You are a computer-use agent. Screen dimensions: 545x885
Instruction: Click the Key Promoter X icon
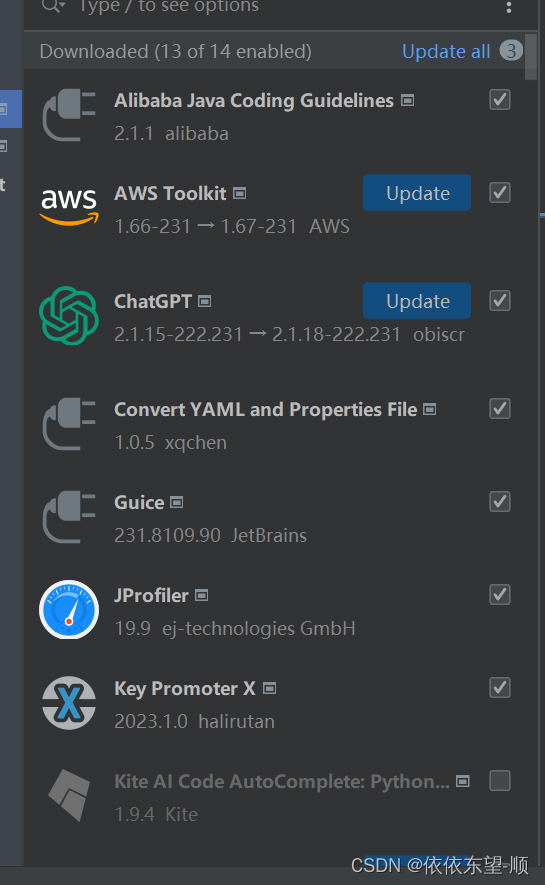click(x=69, y=703)
